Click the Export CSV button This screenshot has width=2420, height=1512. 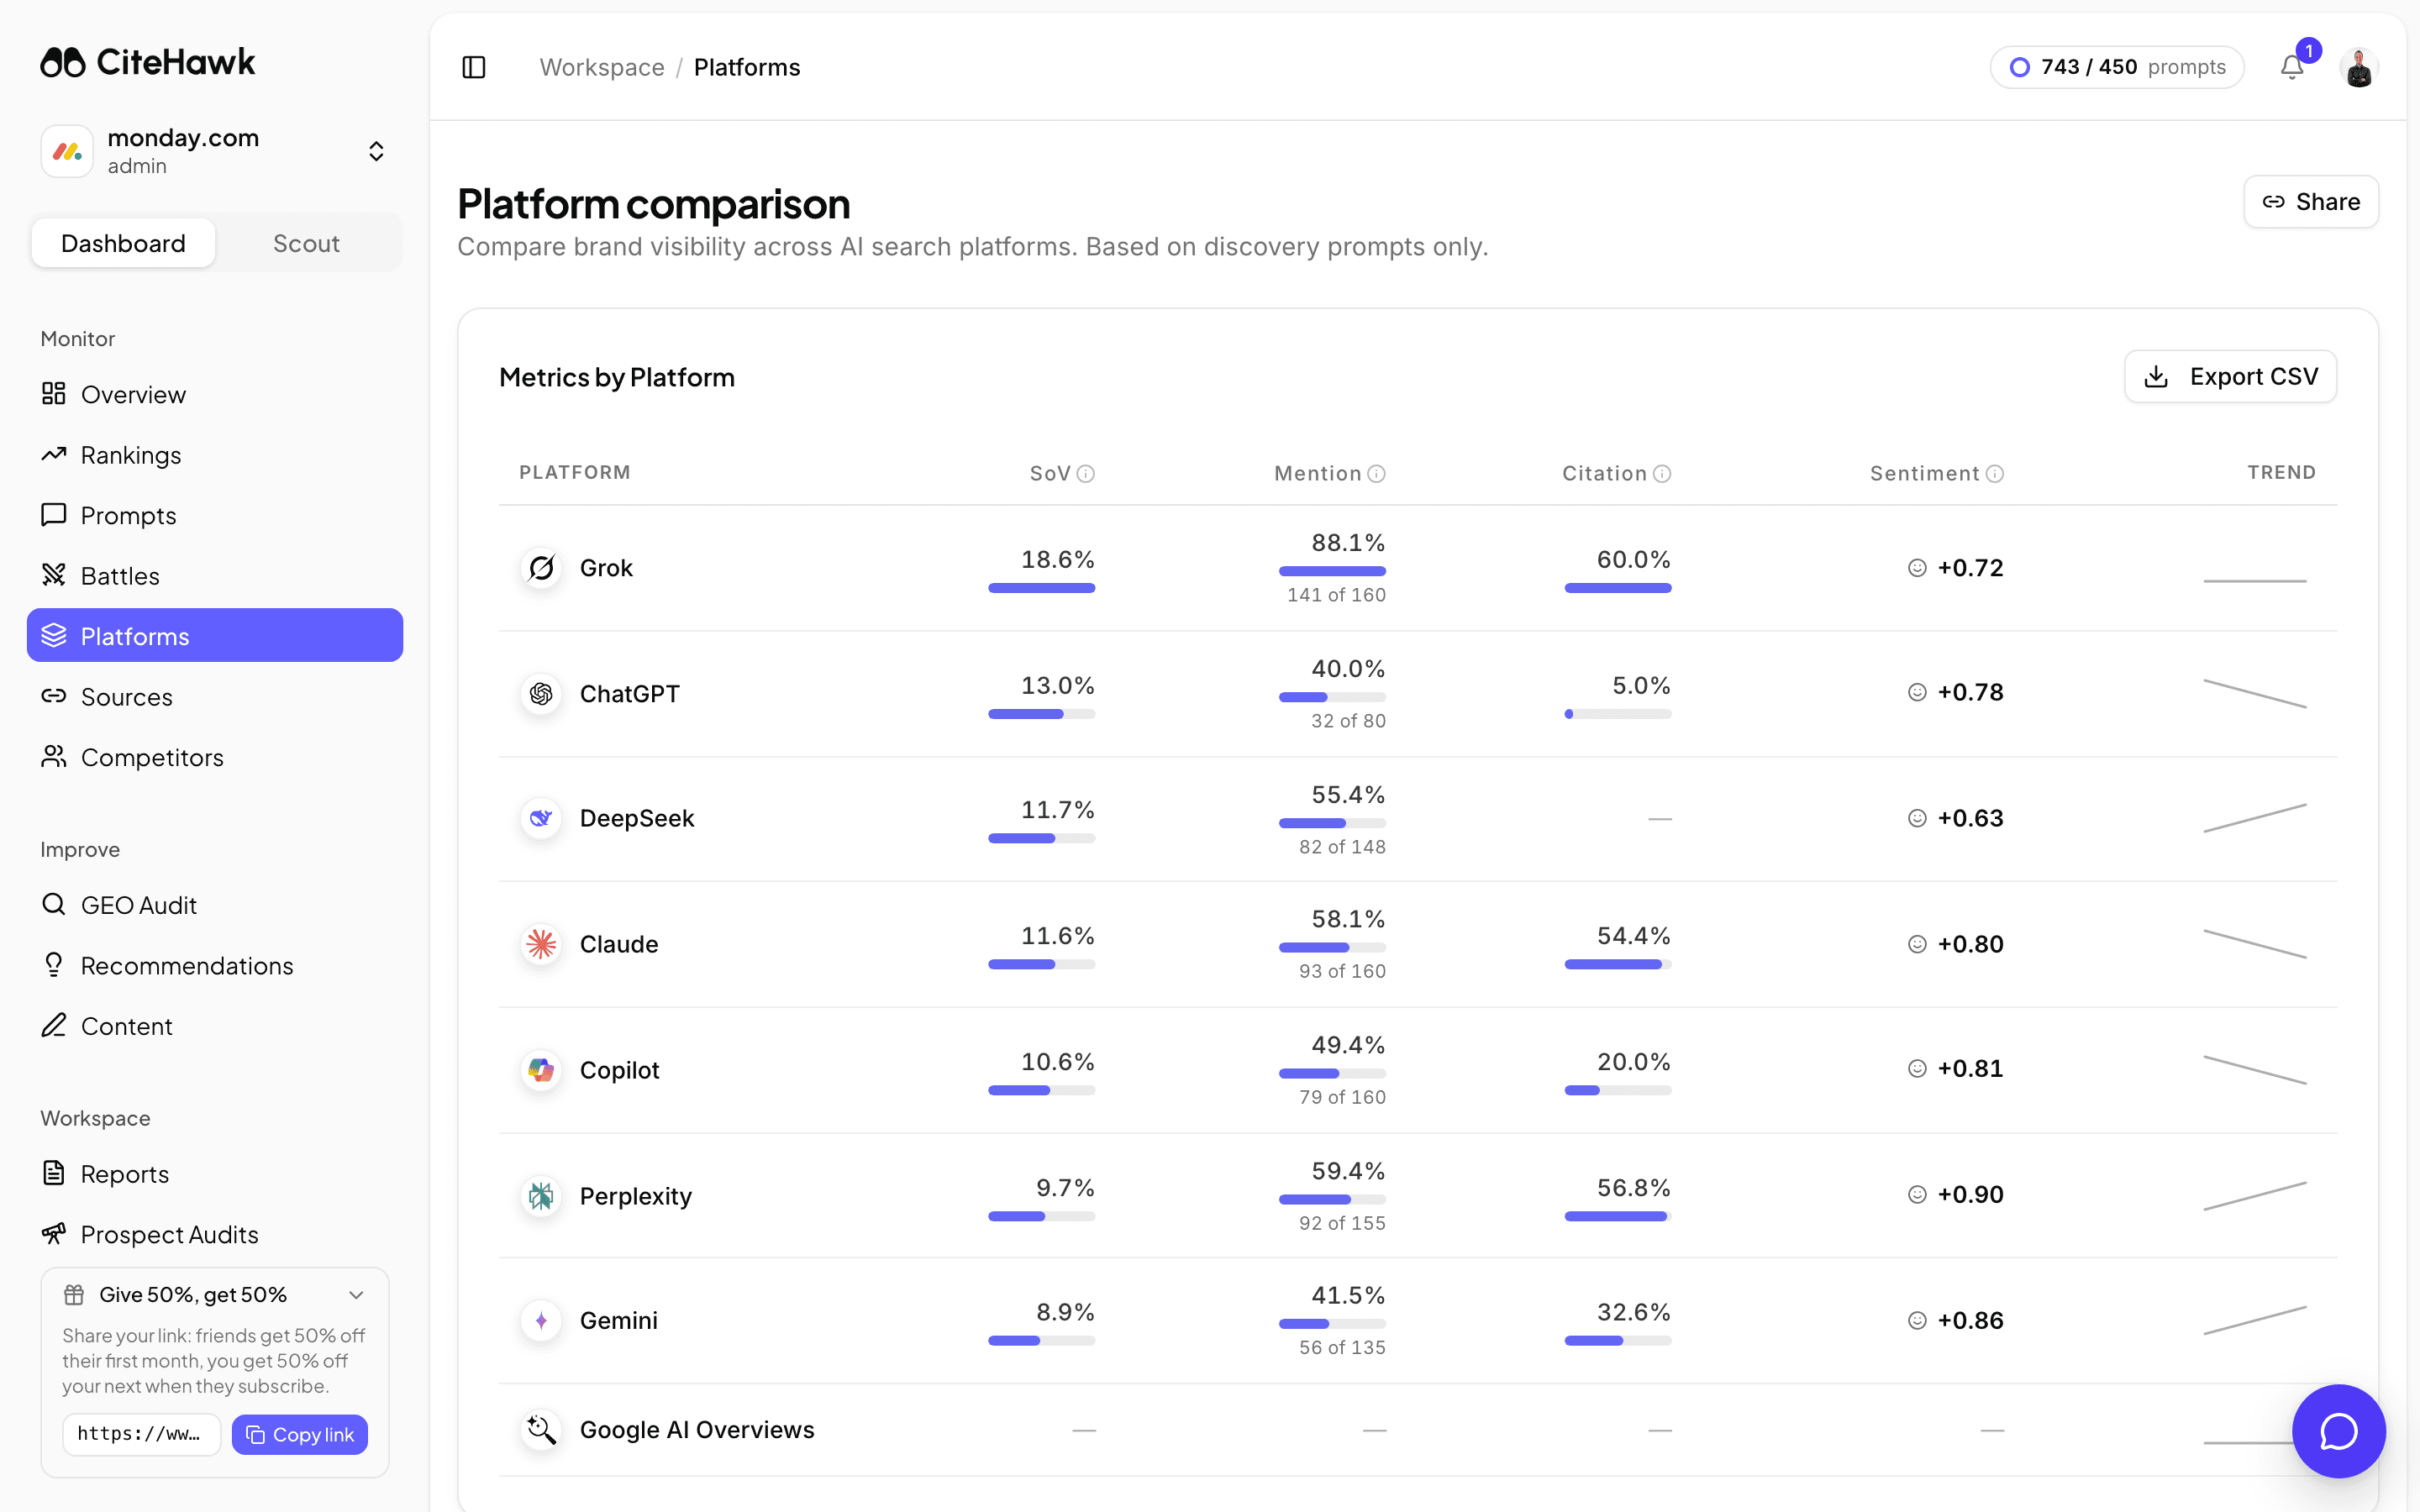2230,376
